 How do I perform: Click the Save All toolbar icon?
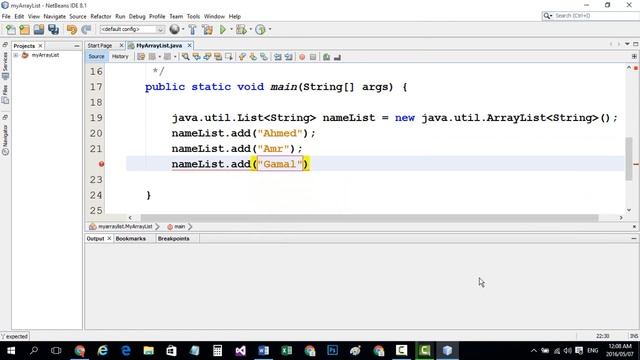[x=53, y=29]
